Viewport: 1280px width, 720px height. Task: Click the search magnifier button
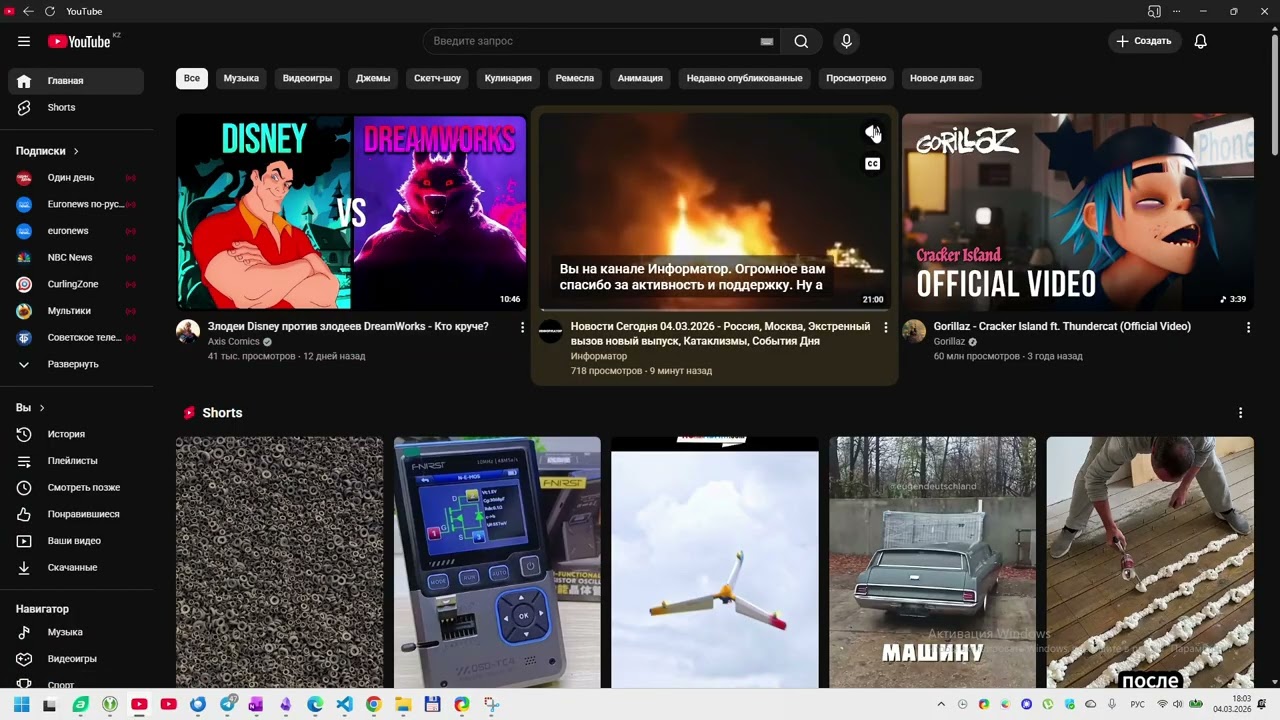pos(801,41)
